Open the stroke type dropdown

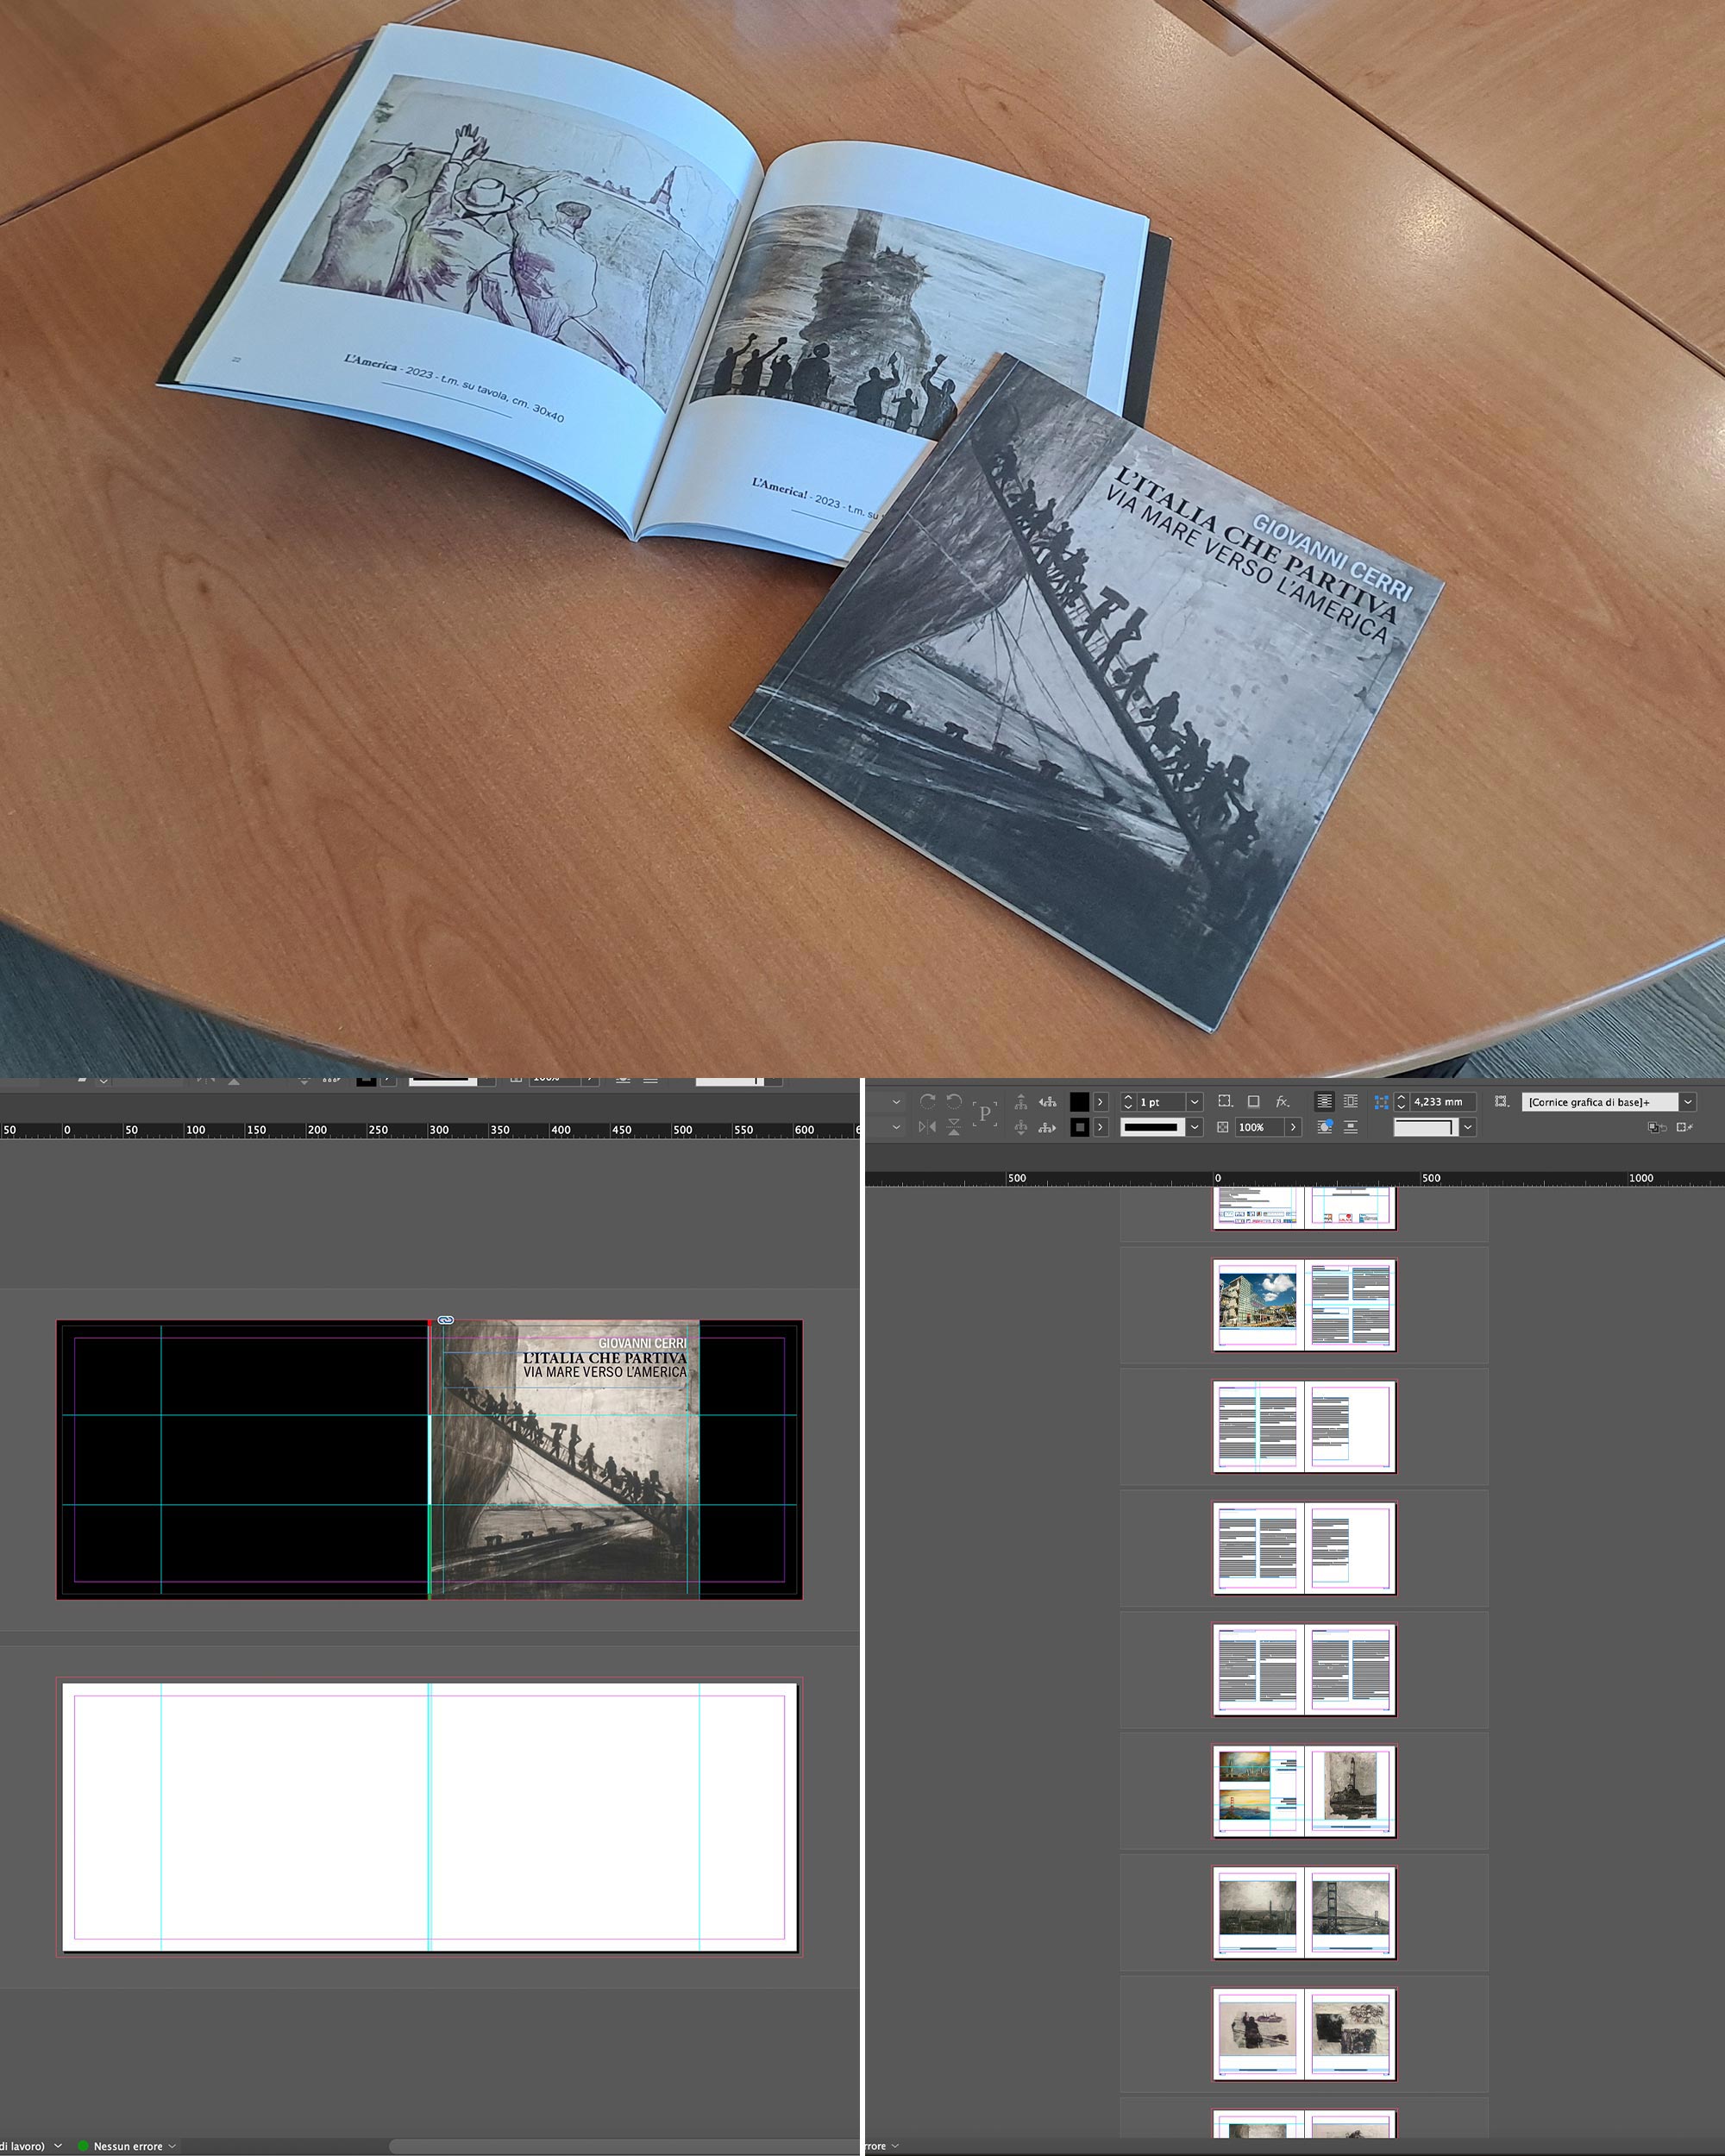[1195, 1127]
